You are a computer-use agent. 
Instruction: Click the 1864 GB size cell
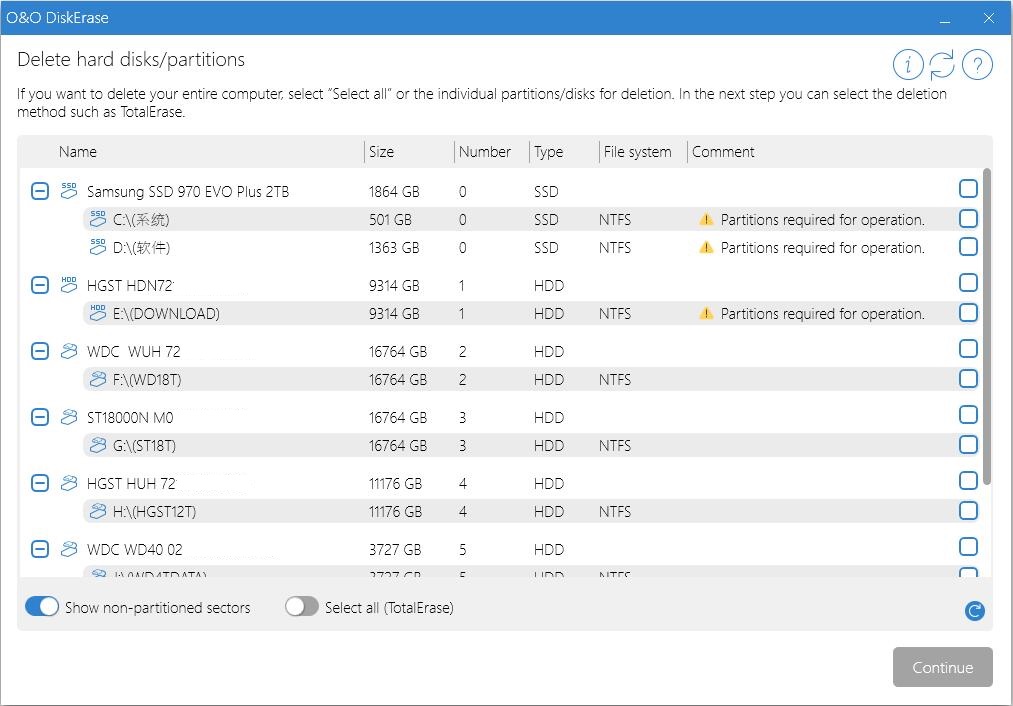pos(393,191)
